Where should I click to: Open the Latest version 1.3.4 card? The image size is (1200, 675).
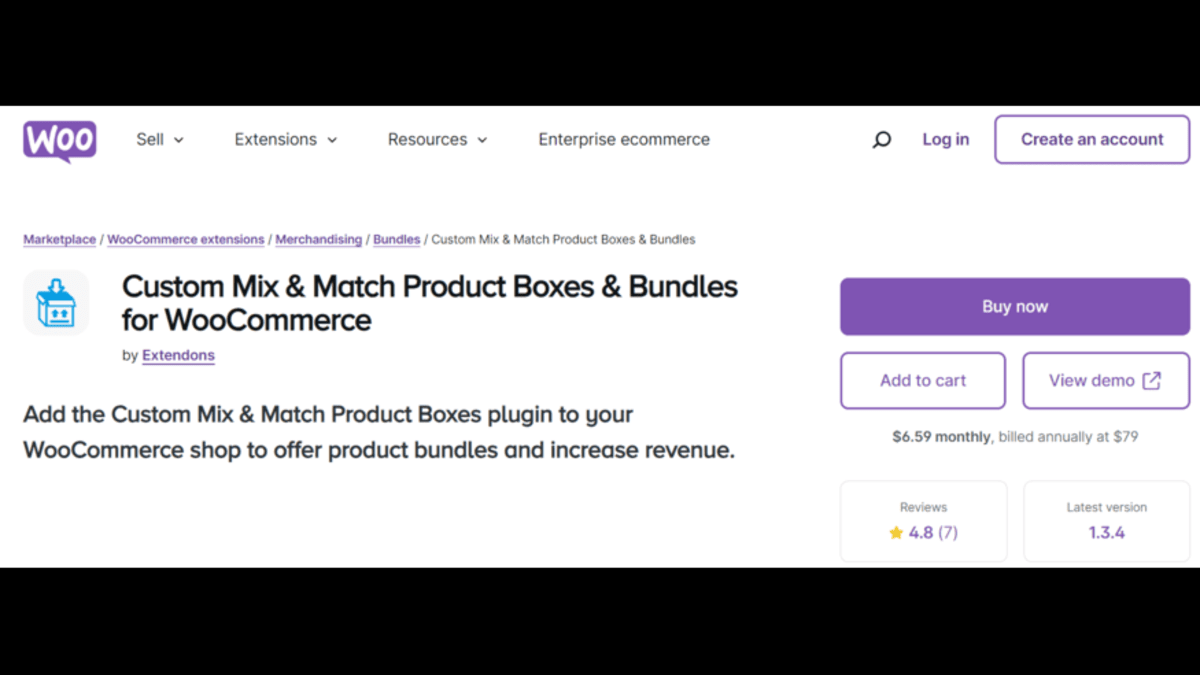pos(1106,520)
